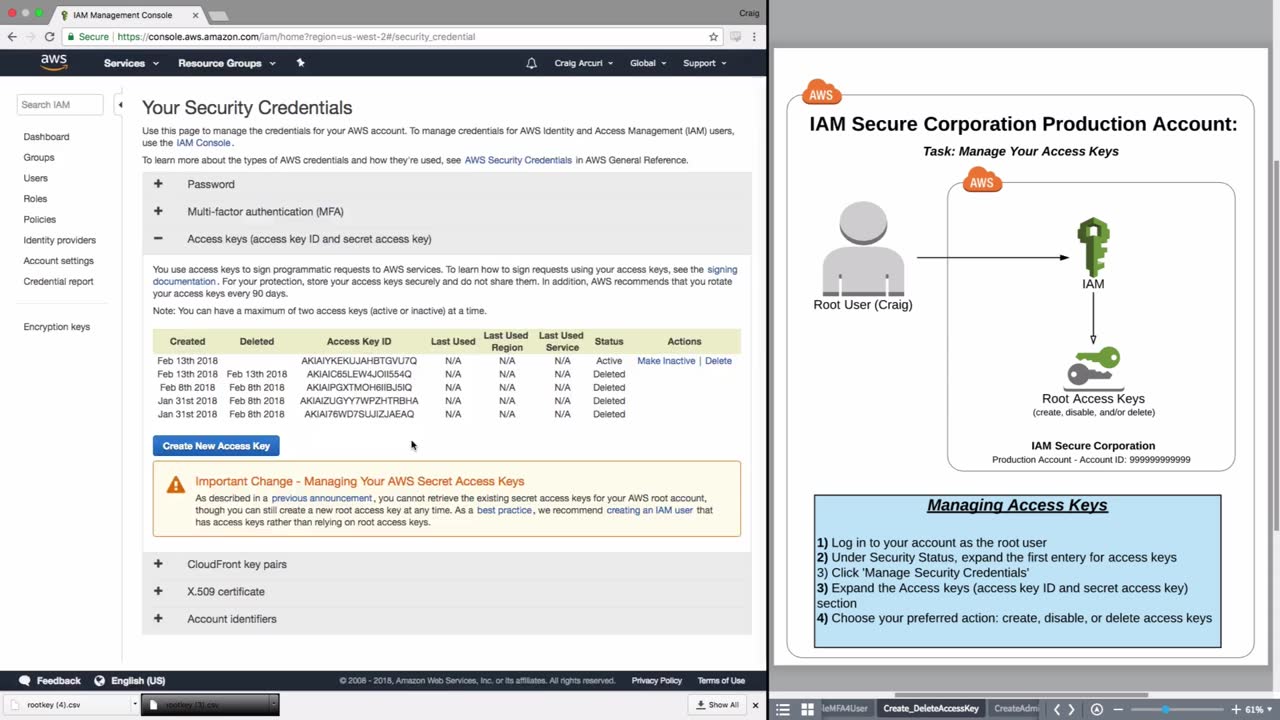Open the list view icon in the diagram app

tap(783, 709)
